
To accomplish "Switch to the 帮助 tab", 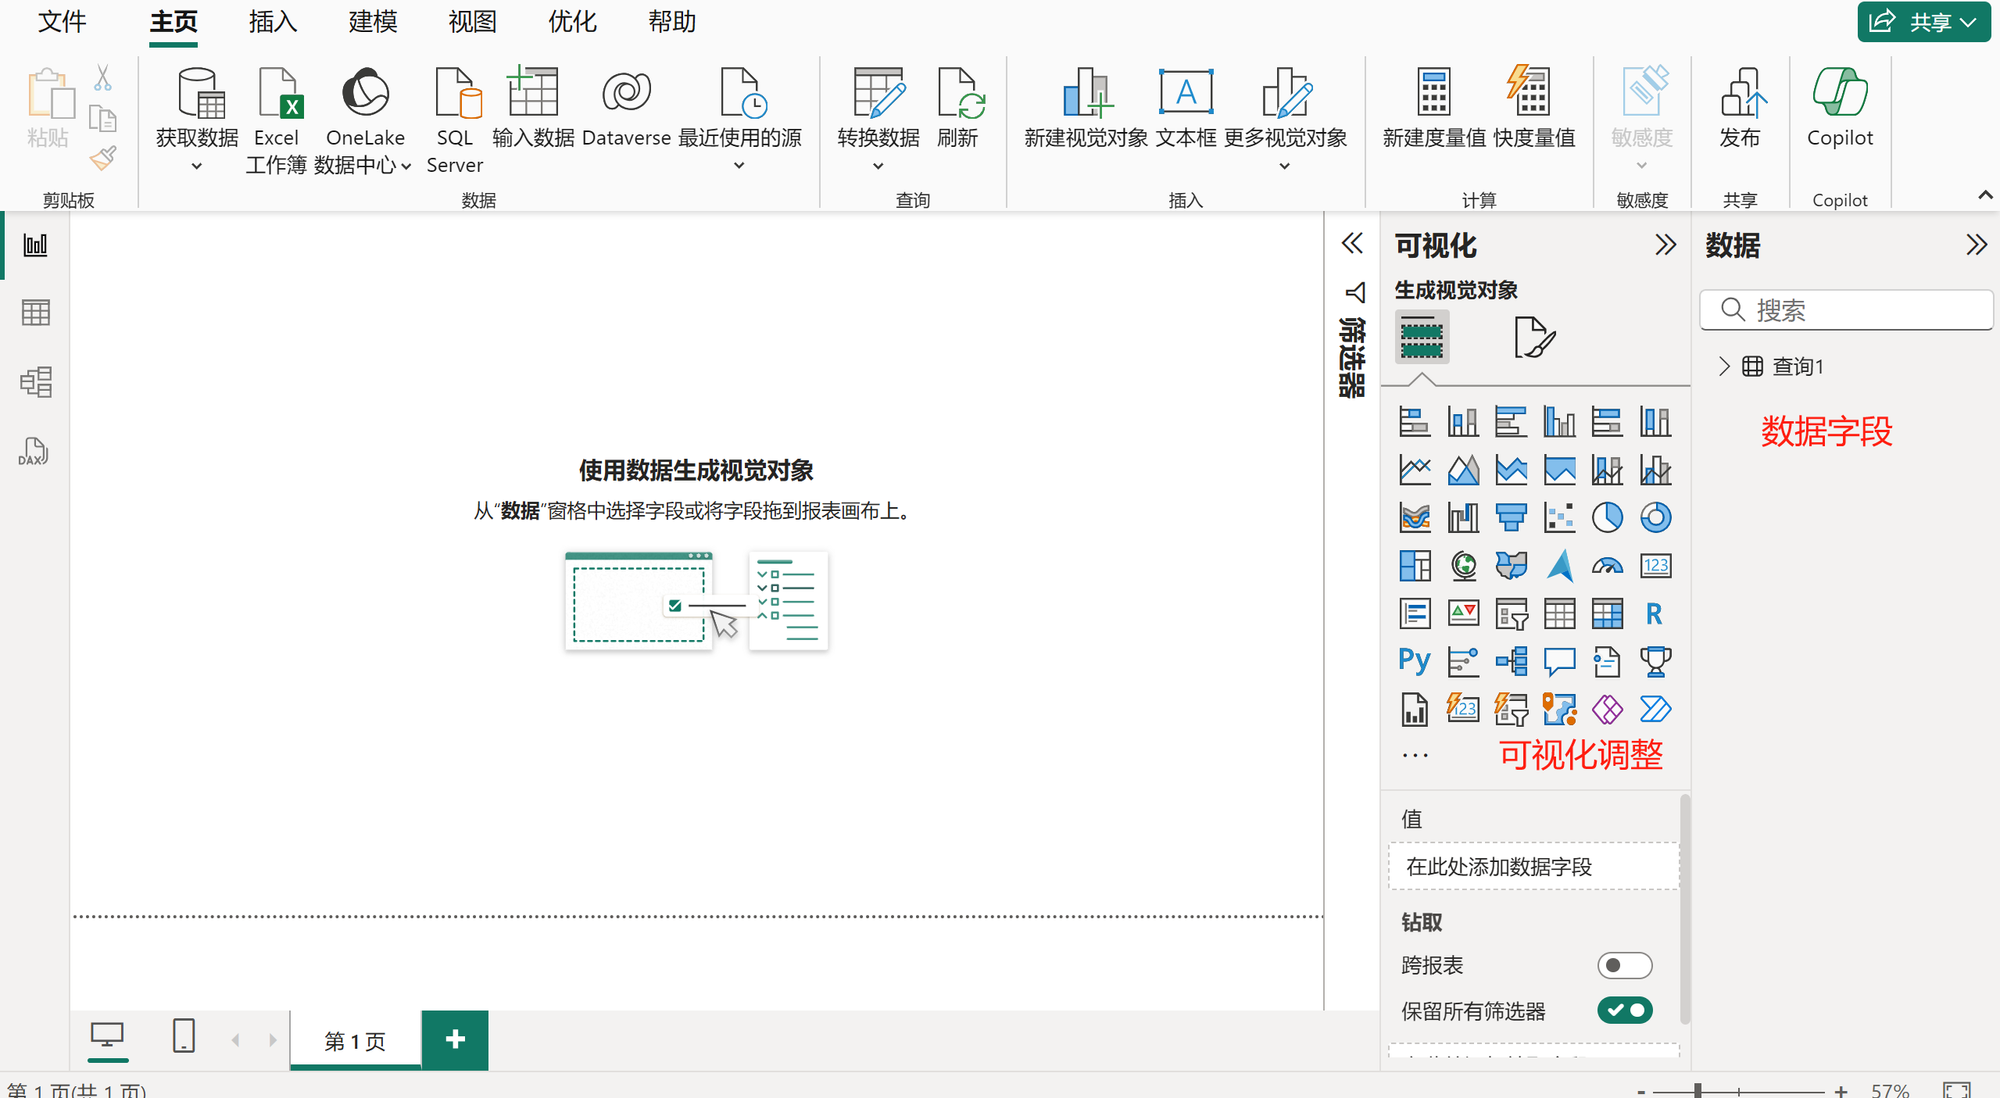I will pyautogui.click(x=672, y=22).
